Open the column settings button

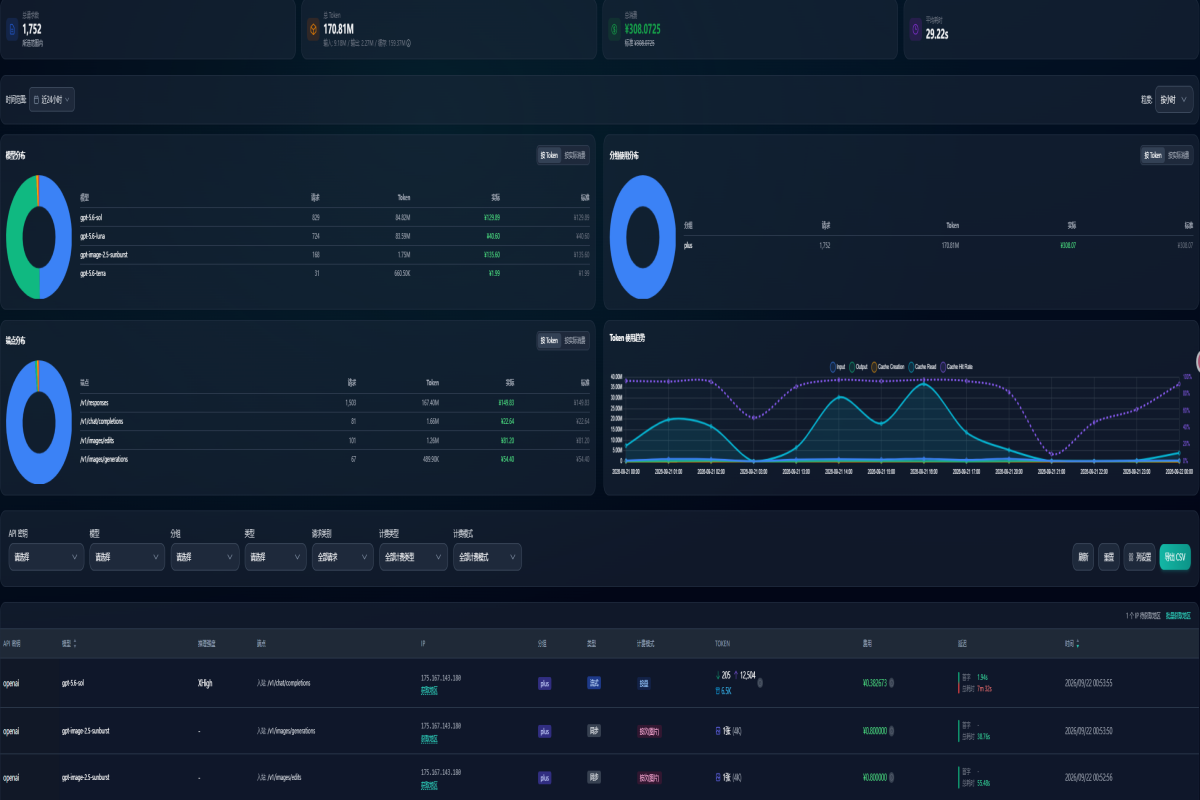click(1138, 557)
